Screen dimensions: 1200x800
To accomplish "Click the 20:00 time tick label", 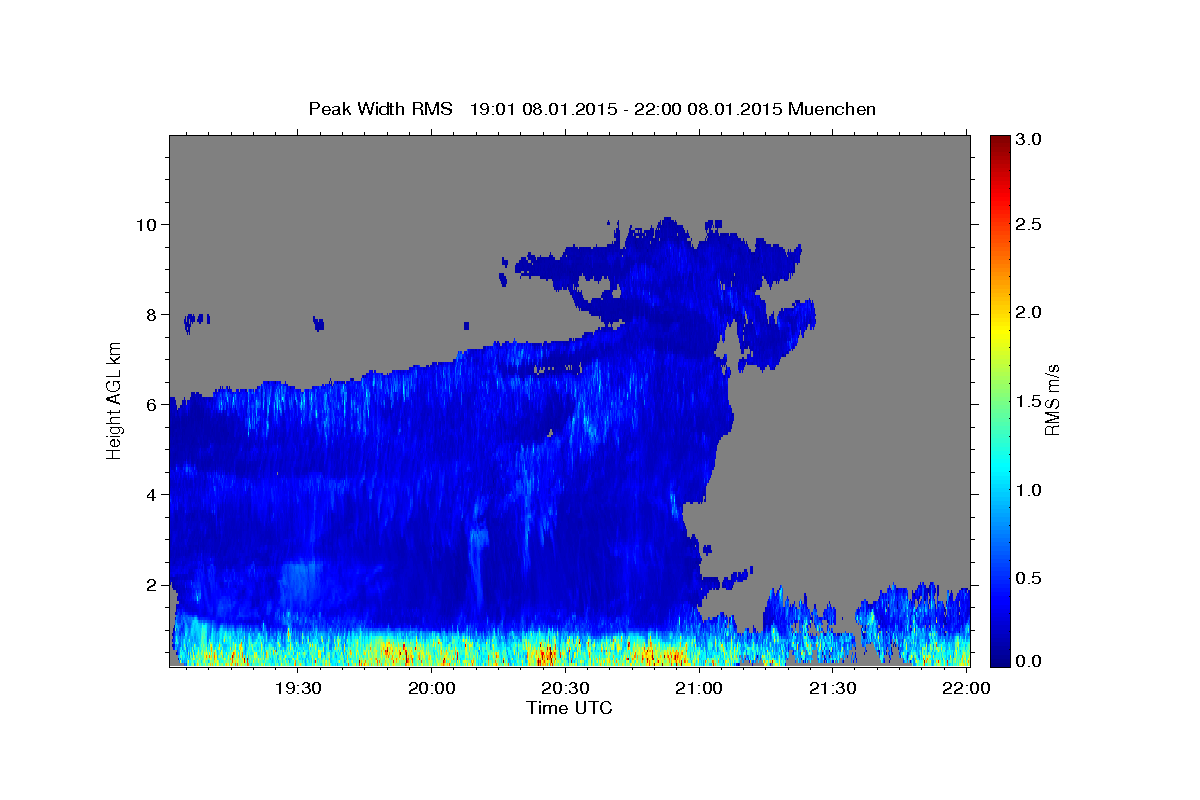I will (x=432, y=688).
